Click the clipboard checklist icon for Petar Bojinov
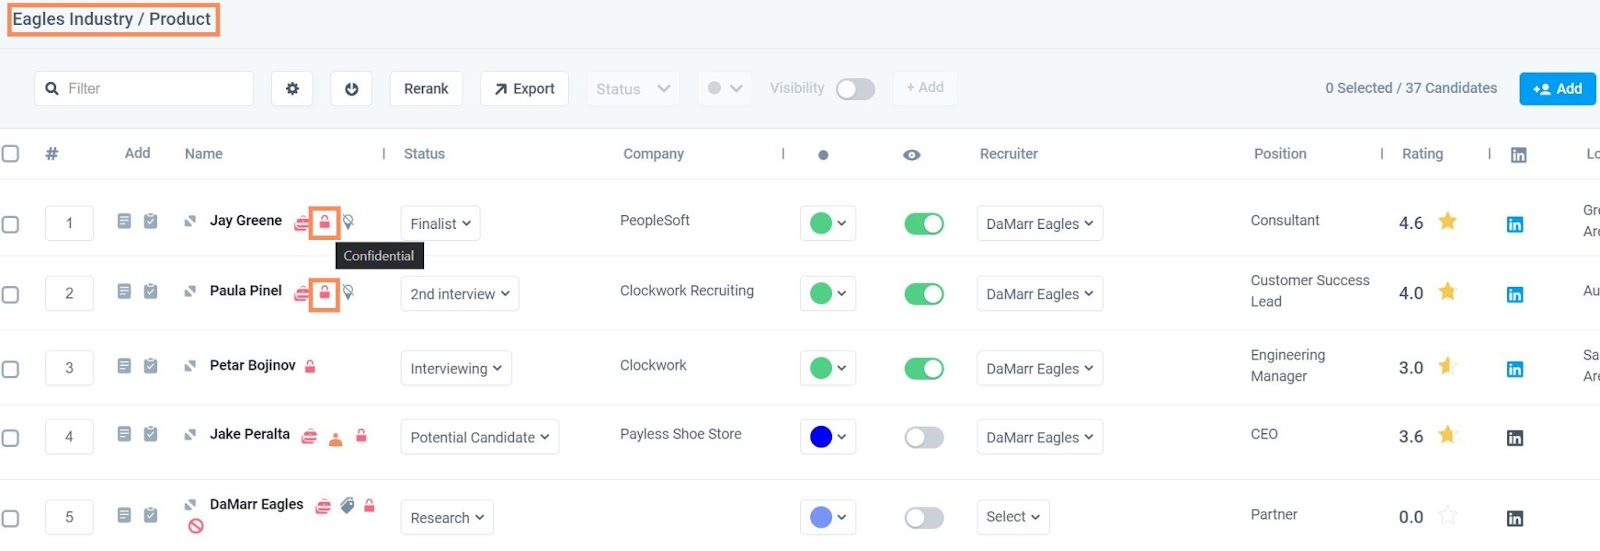The width and height of the screenshot is (1600, 551). tap(150, 366)
